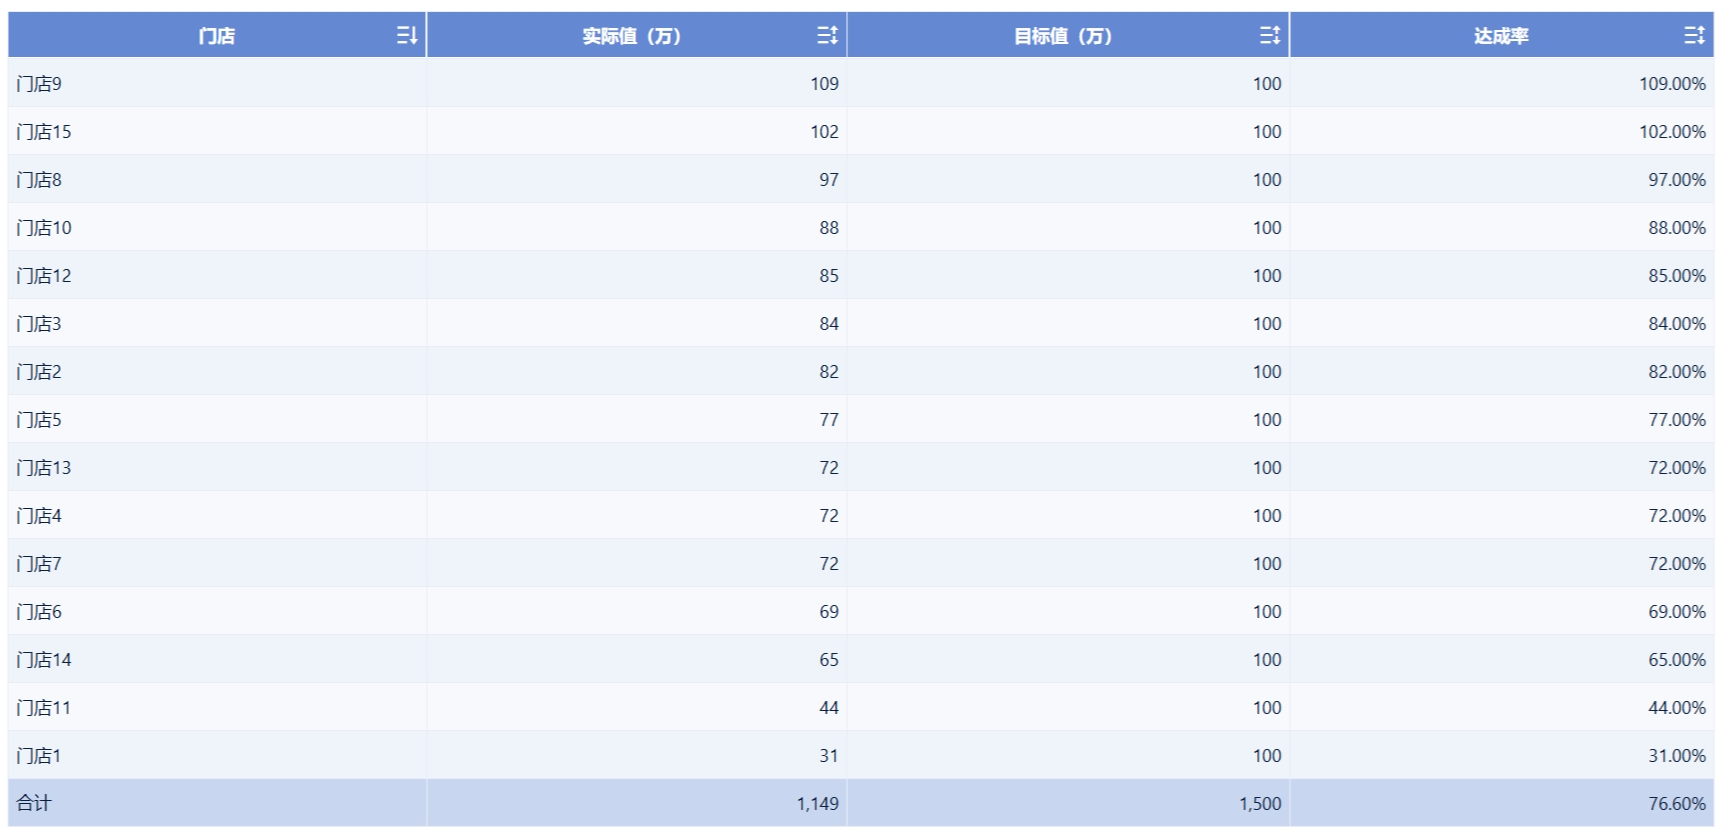Select the 门店9 row label

tap(39, 84)
